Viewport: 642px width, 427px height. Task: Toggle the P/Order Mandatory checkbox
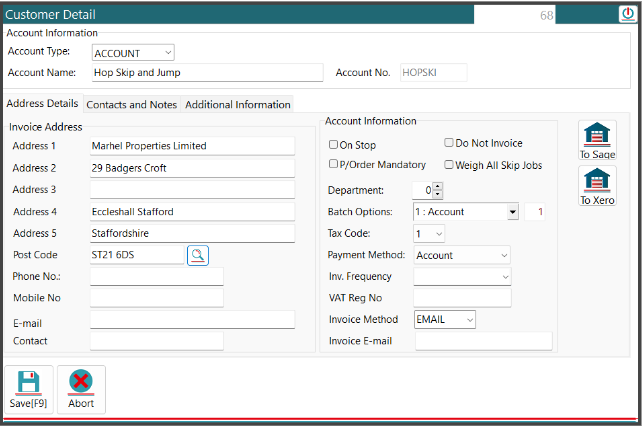click(334, 164)
